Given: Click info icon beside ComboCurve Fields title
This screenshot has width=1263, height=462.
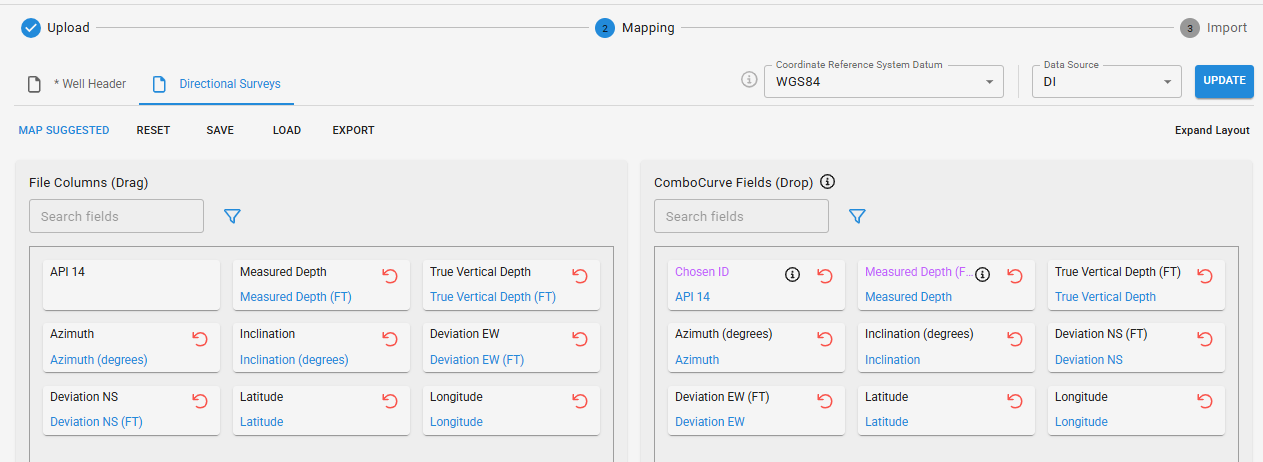Looking at the screenshot, I should [827, 182].
